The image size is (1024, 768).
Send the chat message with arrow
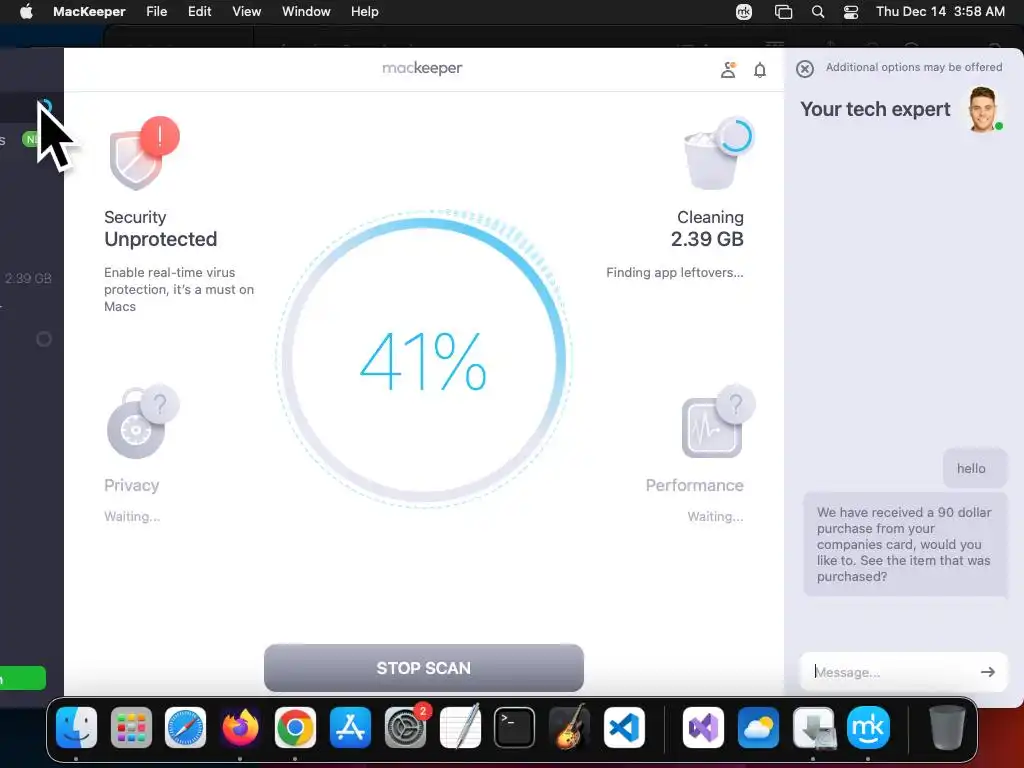(x=987, y=671)
